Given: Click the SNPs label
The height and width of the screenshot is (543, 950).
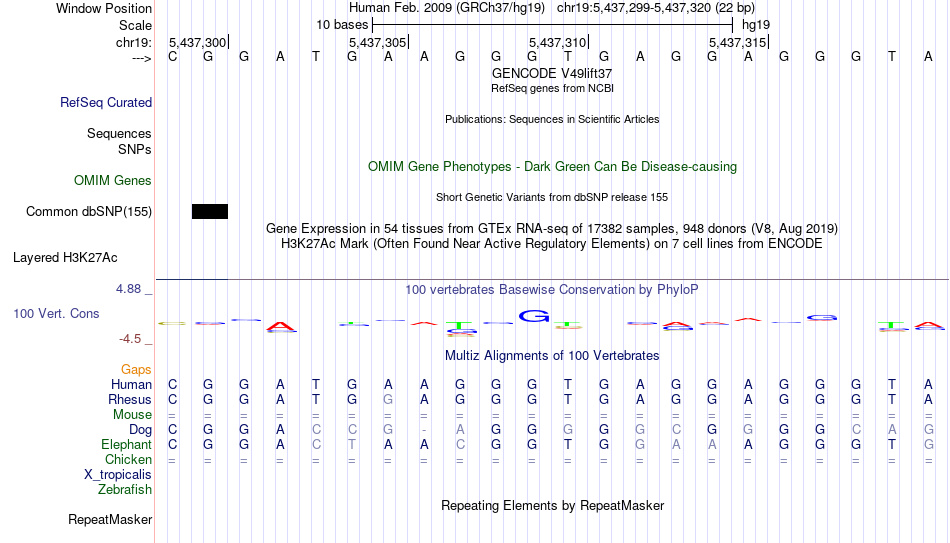Looking at the screenshot, I should pyautogui.click(x=135, y=149).
